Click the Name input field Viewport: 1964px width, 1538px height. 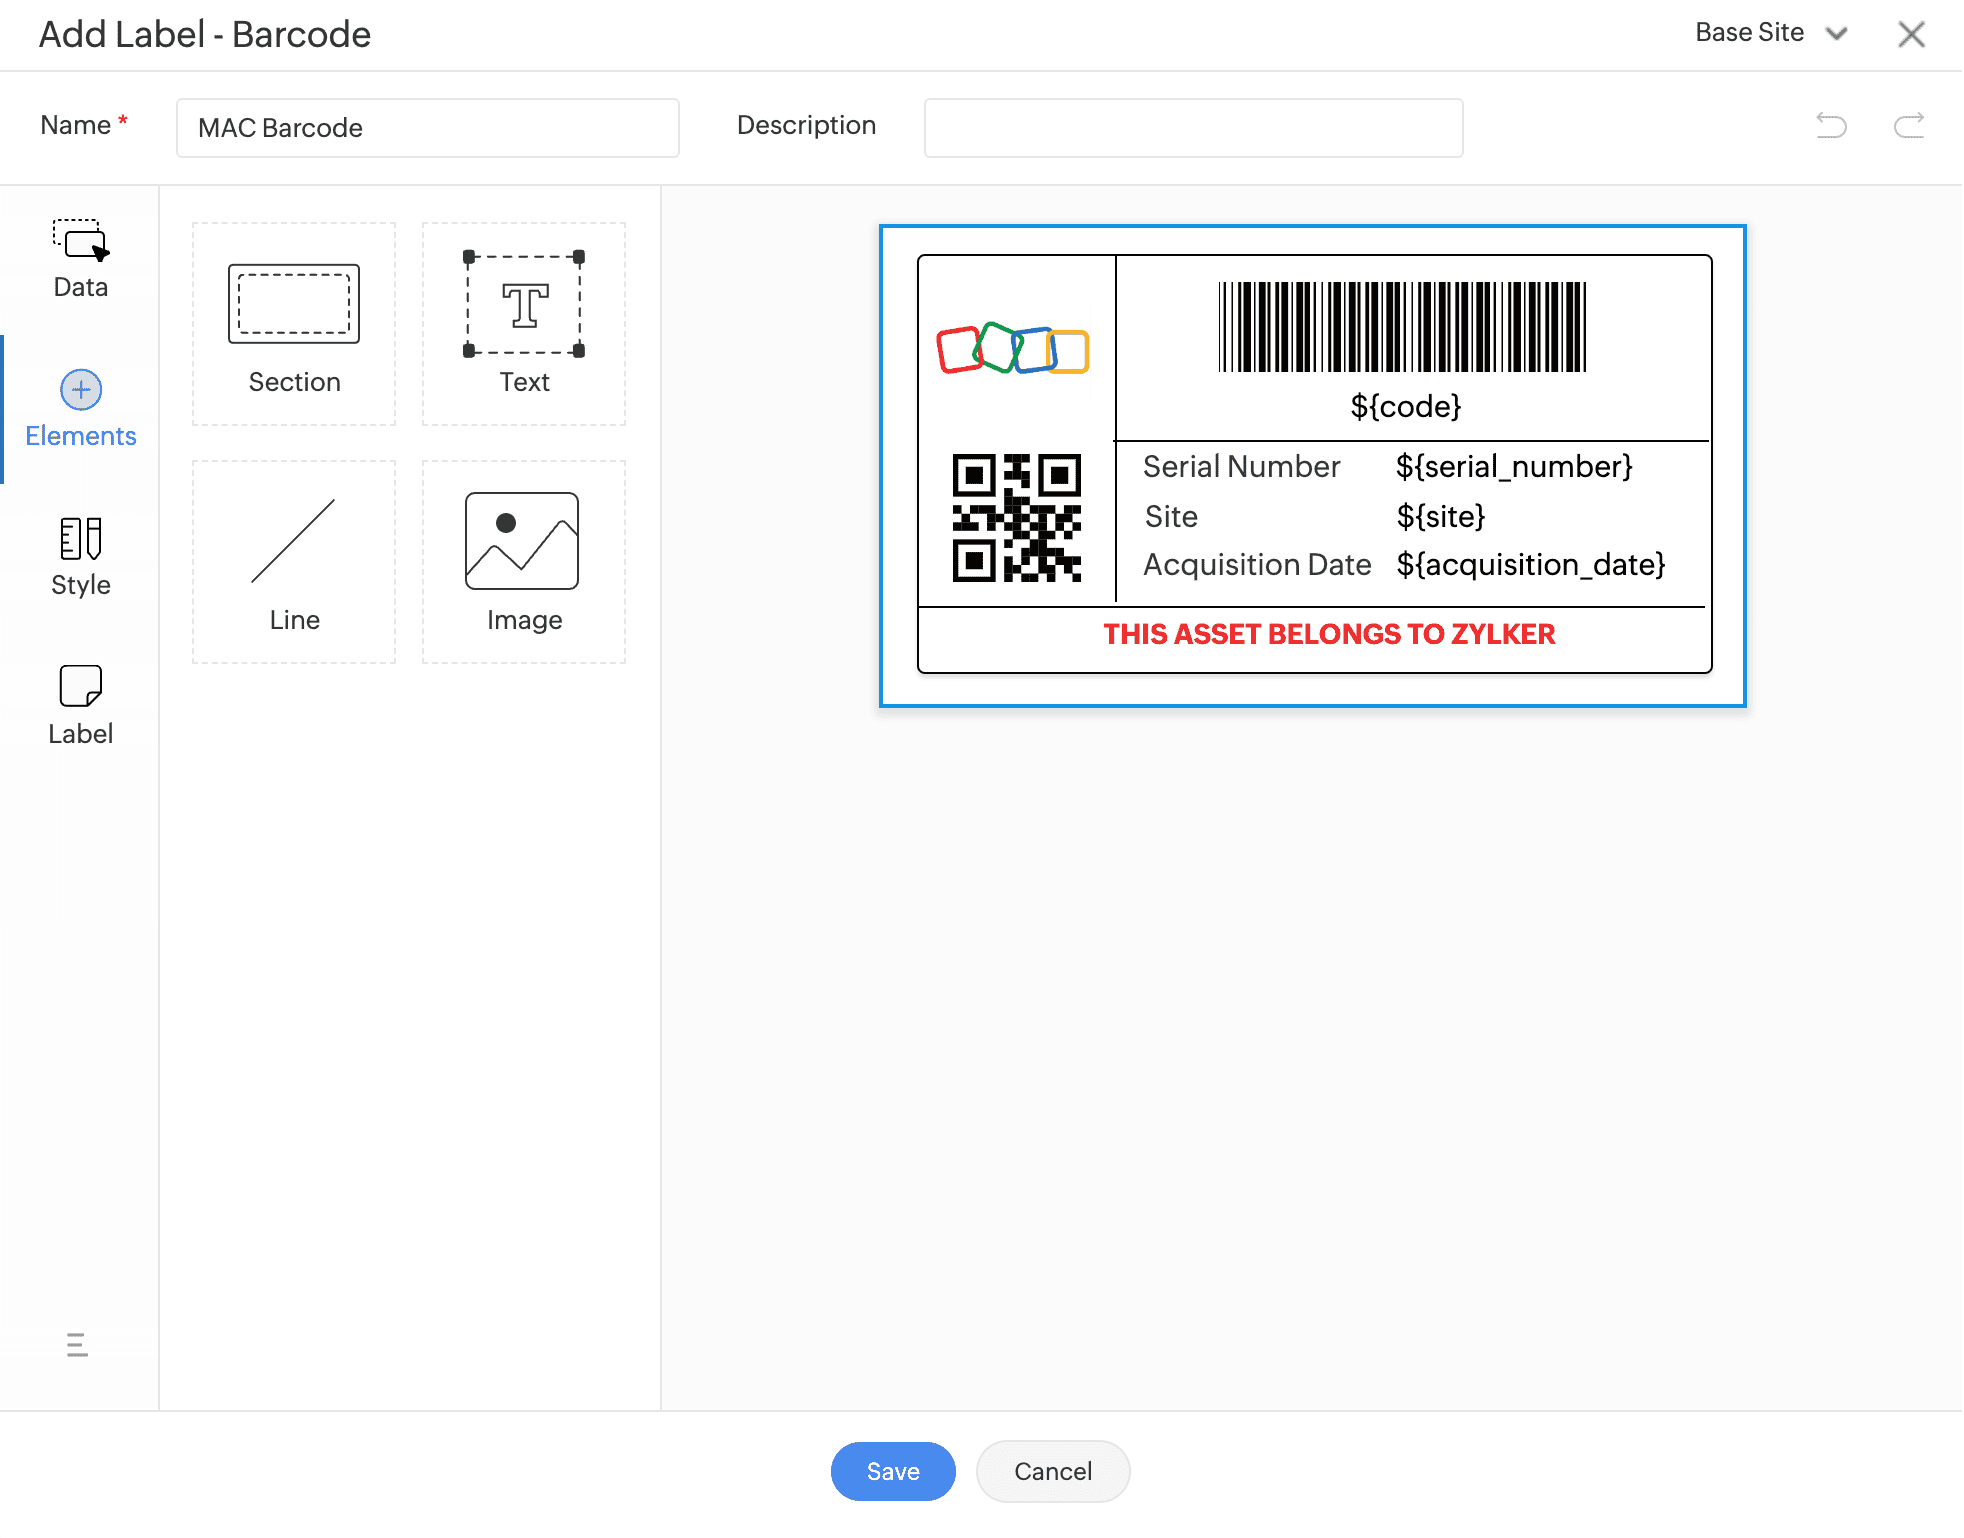click(x=428, y=128)
